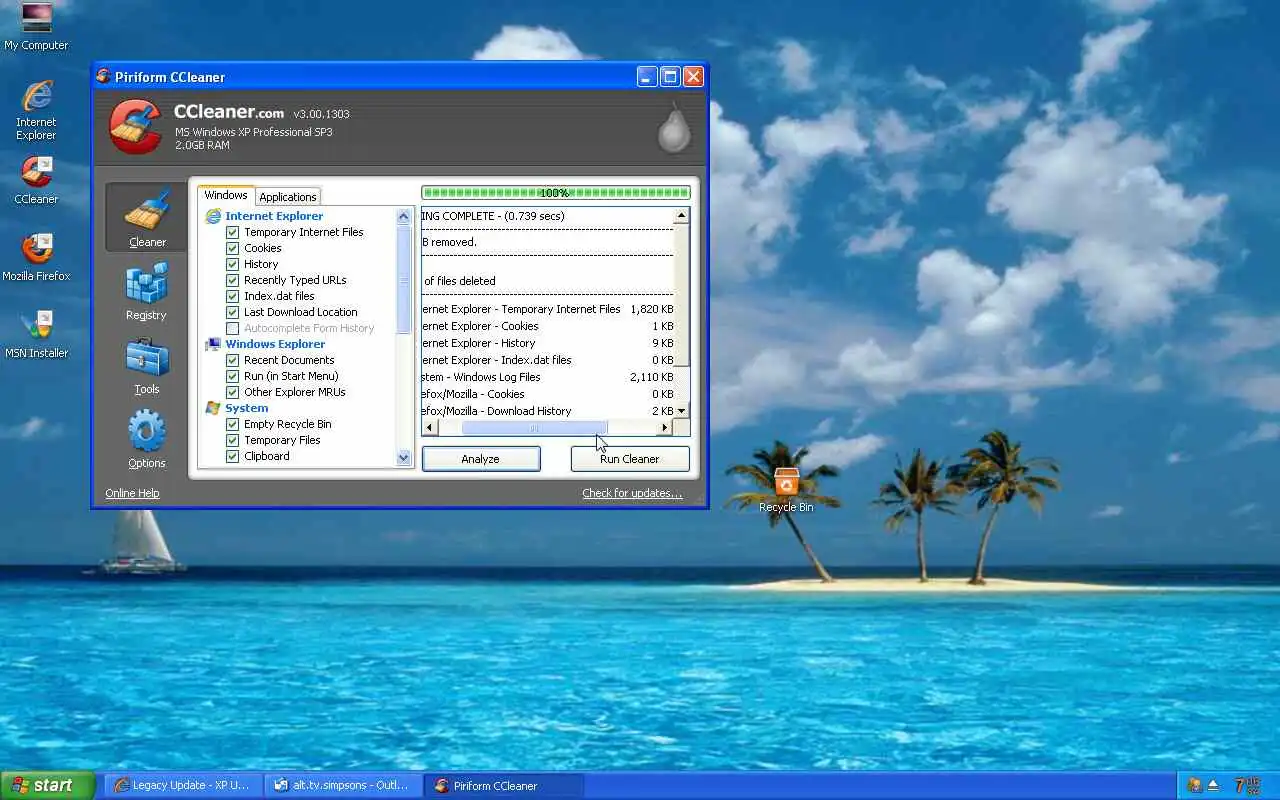Toggle Empty Recycle Bin checkbox
1280x800 pixels.
tap(232, 424)
